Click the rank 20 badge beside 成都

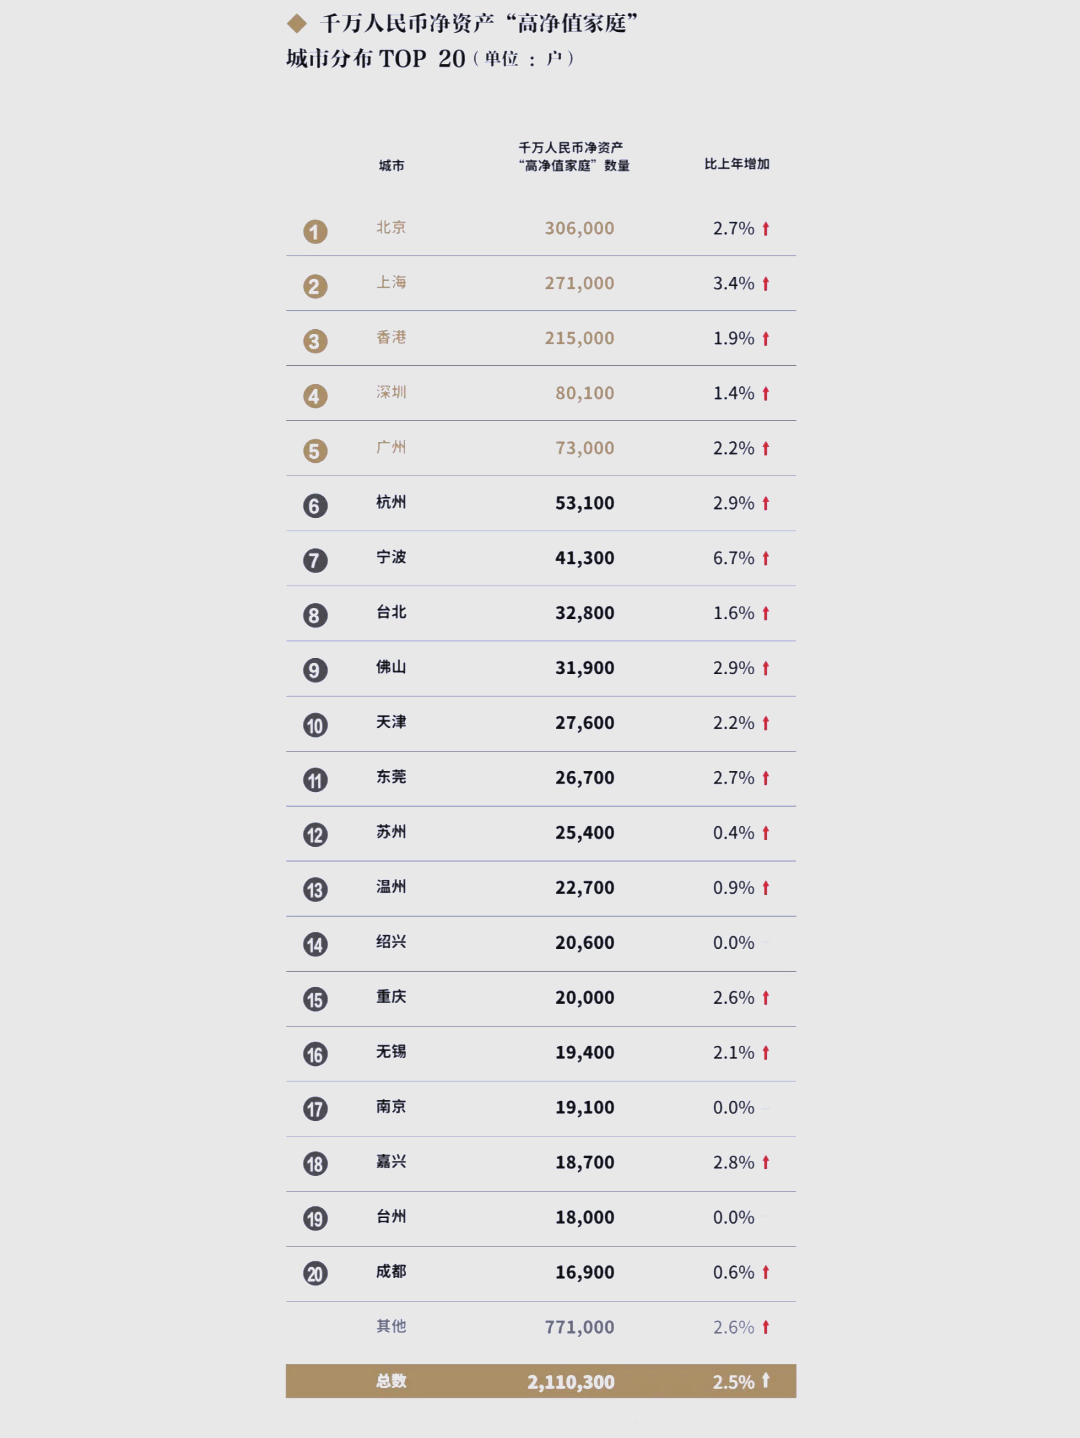tap(315, 1274)
